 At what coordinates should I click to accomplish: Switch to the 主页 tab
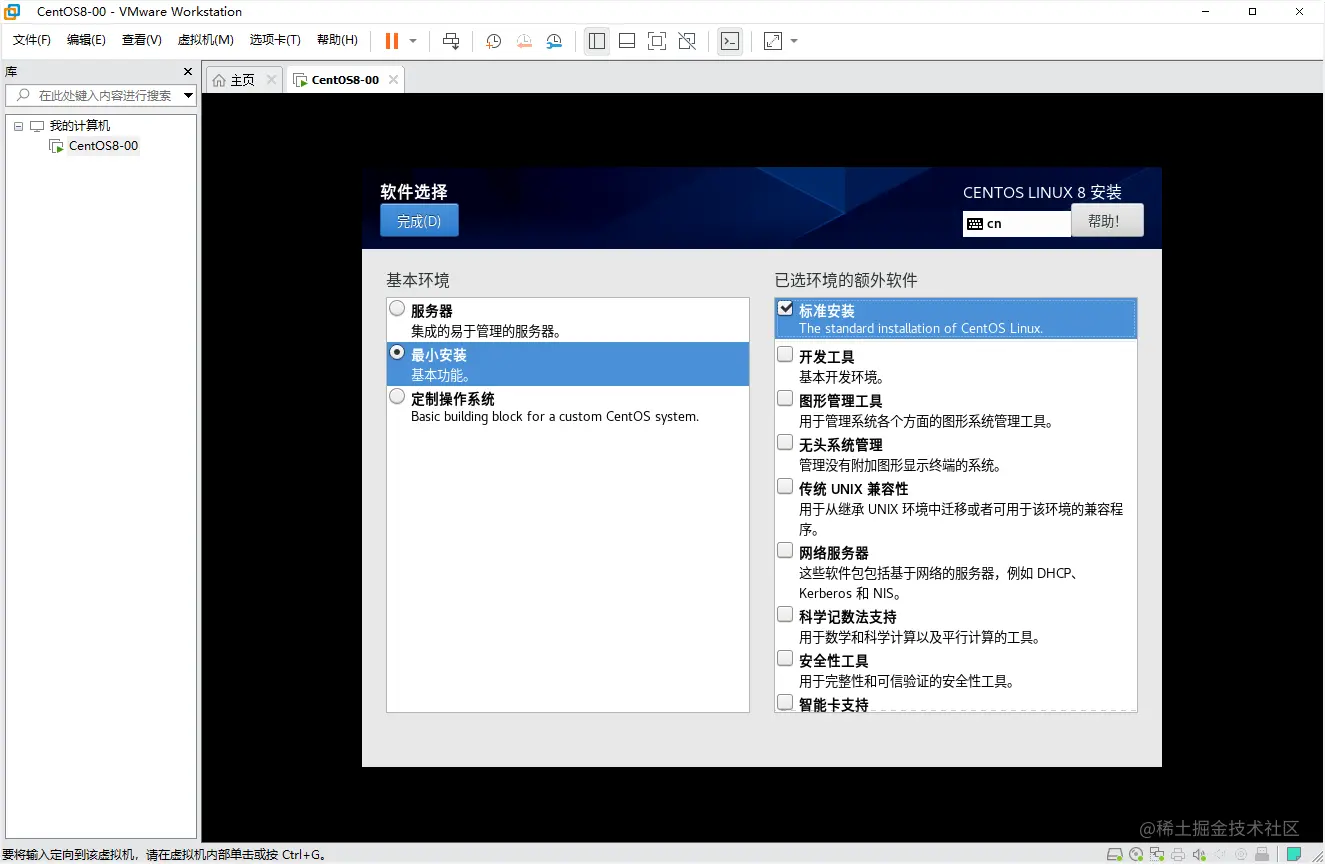pos(242,77)
